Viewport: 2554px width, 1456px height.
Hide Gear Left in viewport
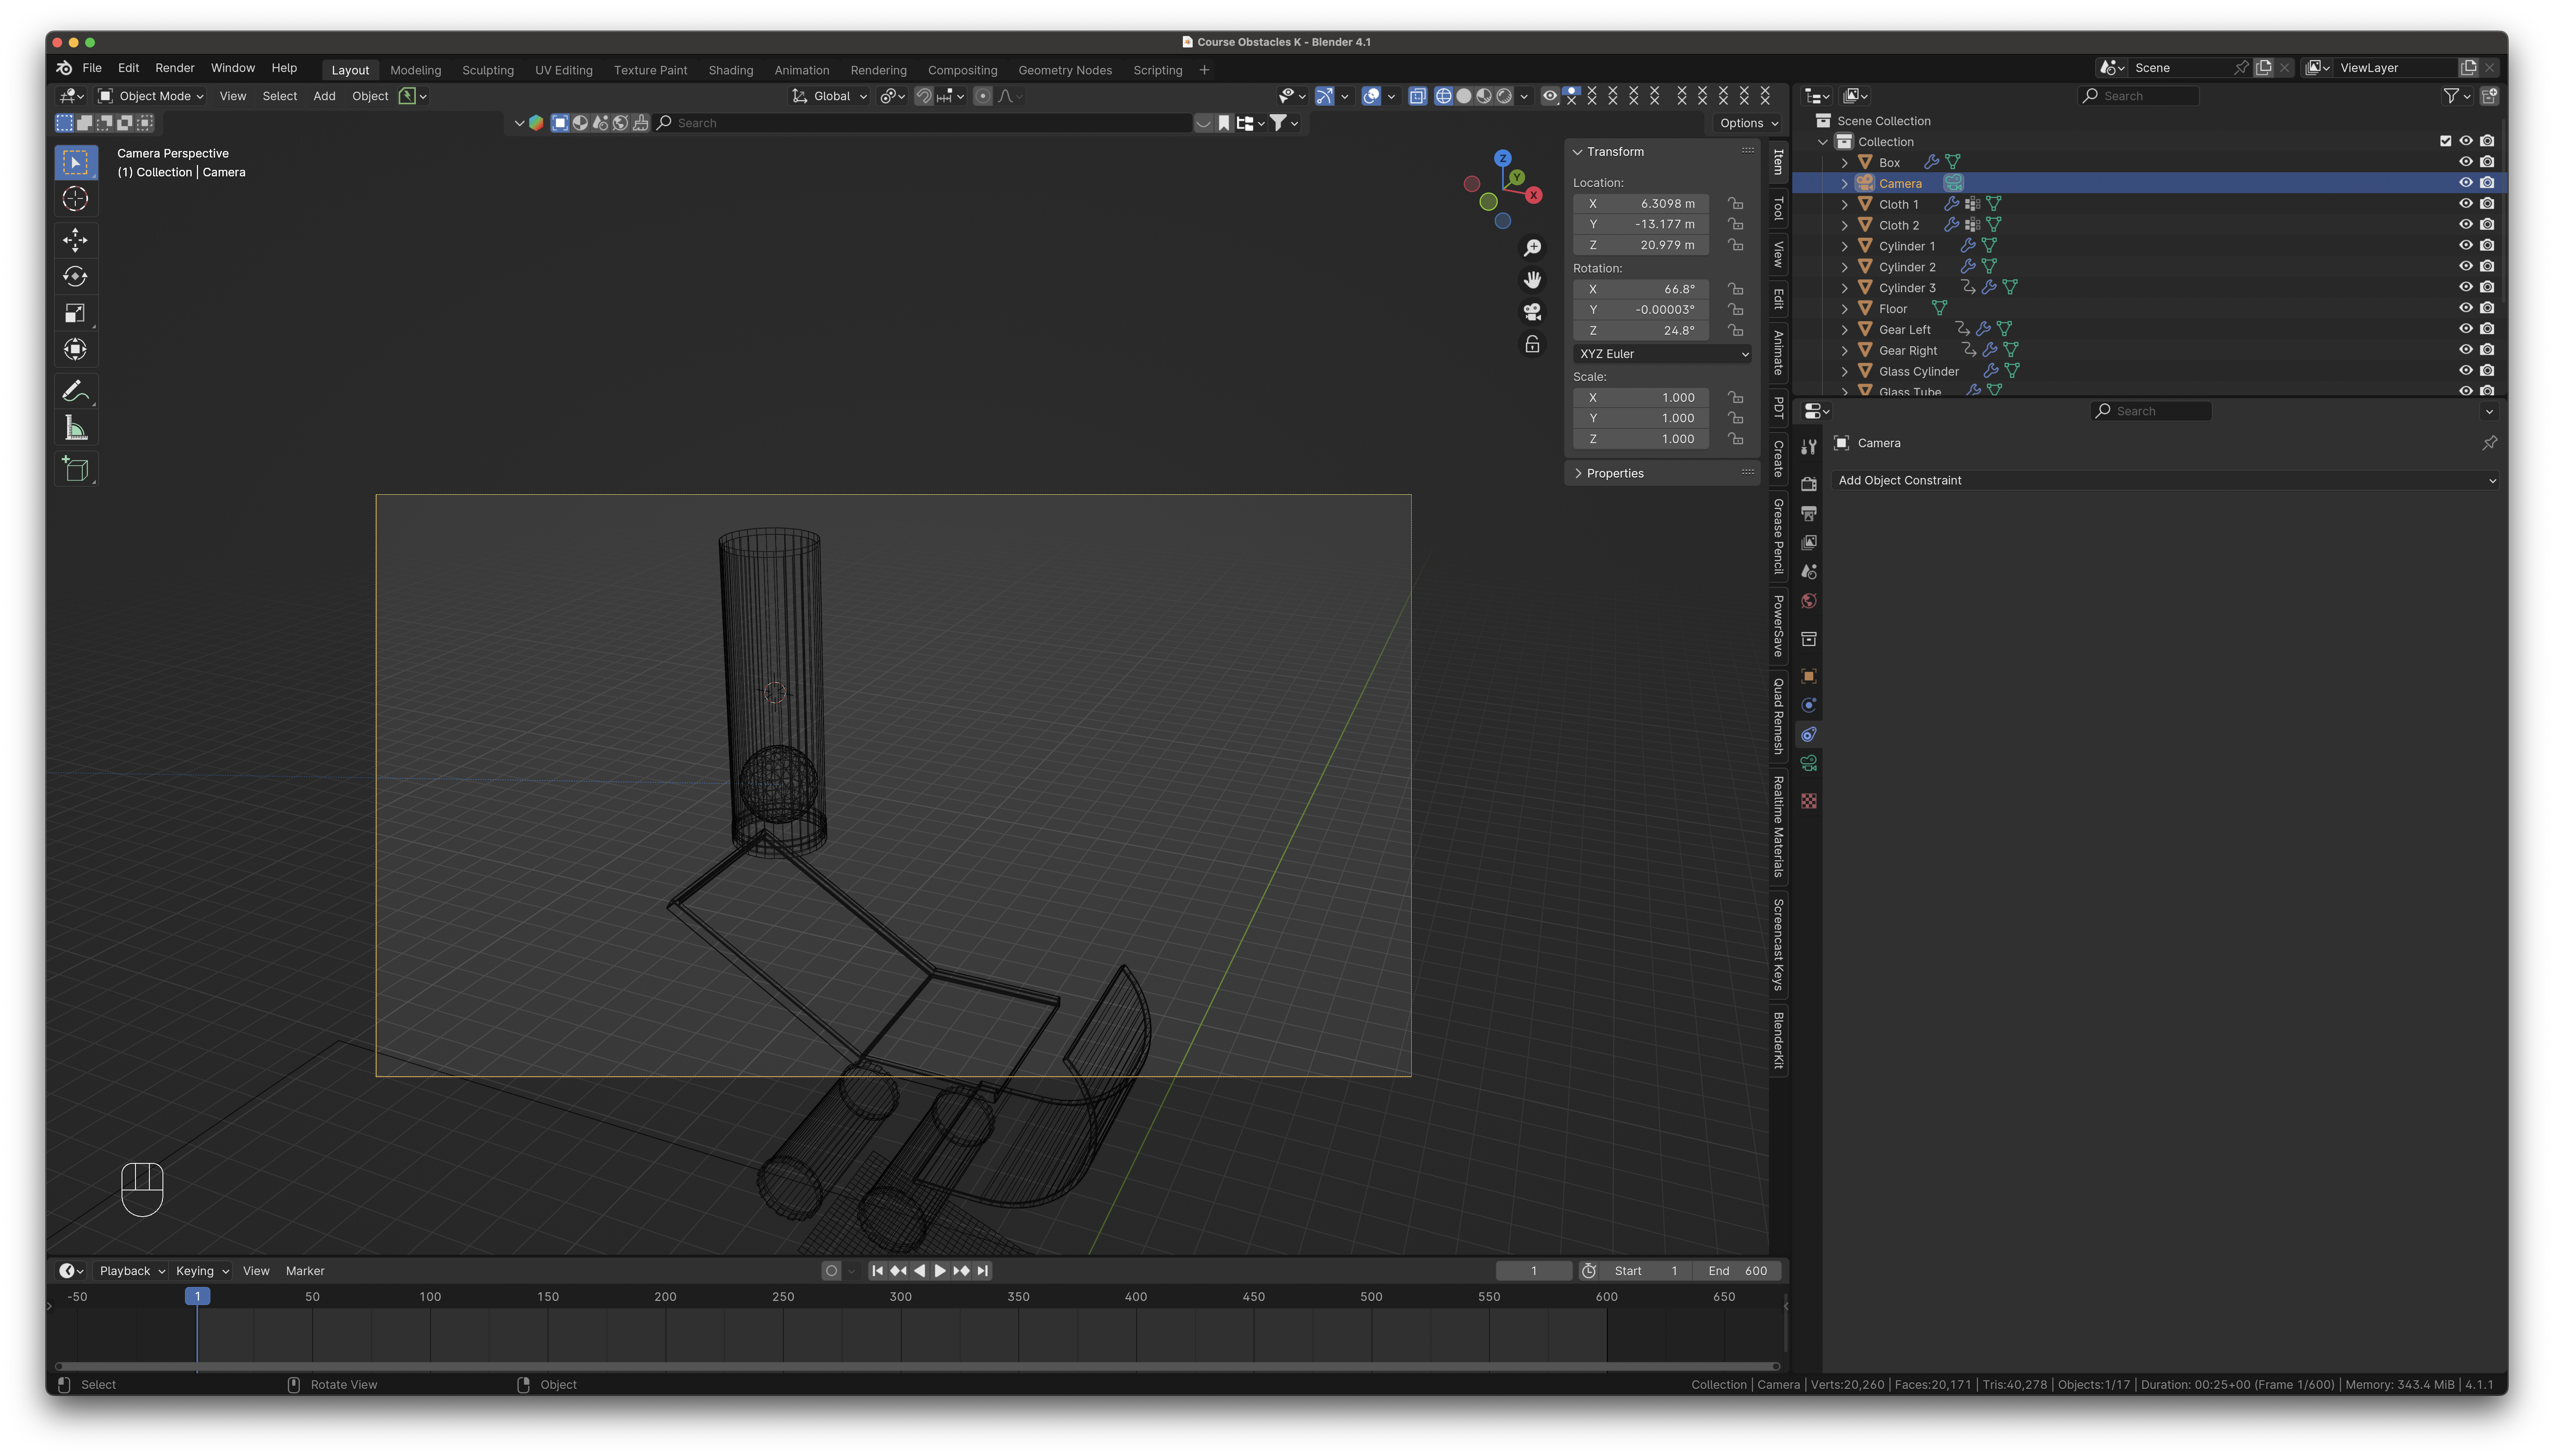2465,329
